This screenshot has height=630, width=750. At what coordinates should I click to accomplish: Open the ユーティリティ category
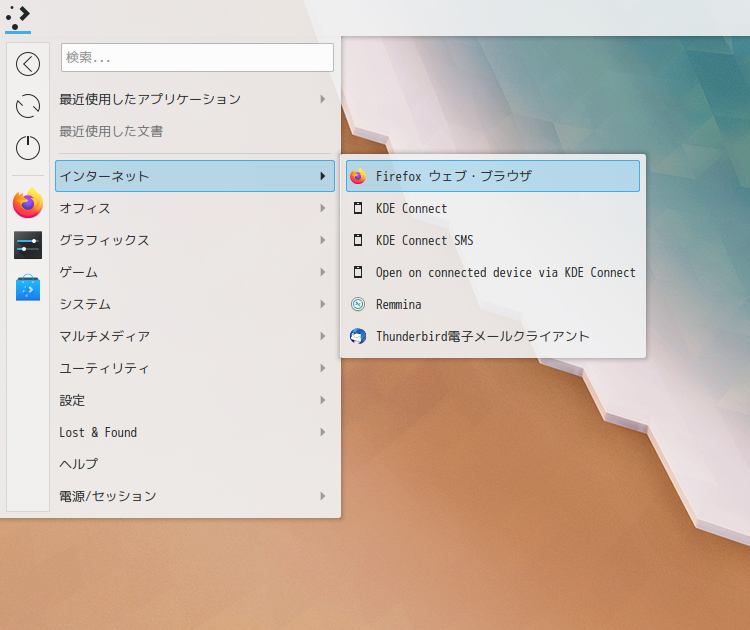click(194, 368)
